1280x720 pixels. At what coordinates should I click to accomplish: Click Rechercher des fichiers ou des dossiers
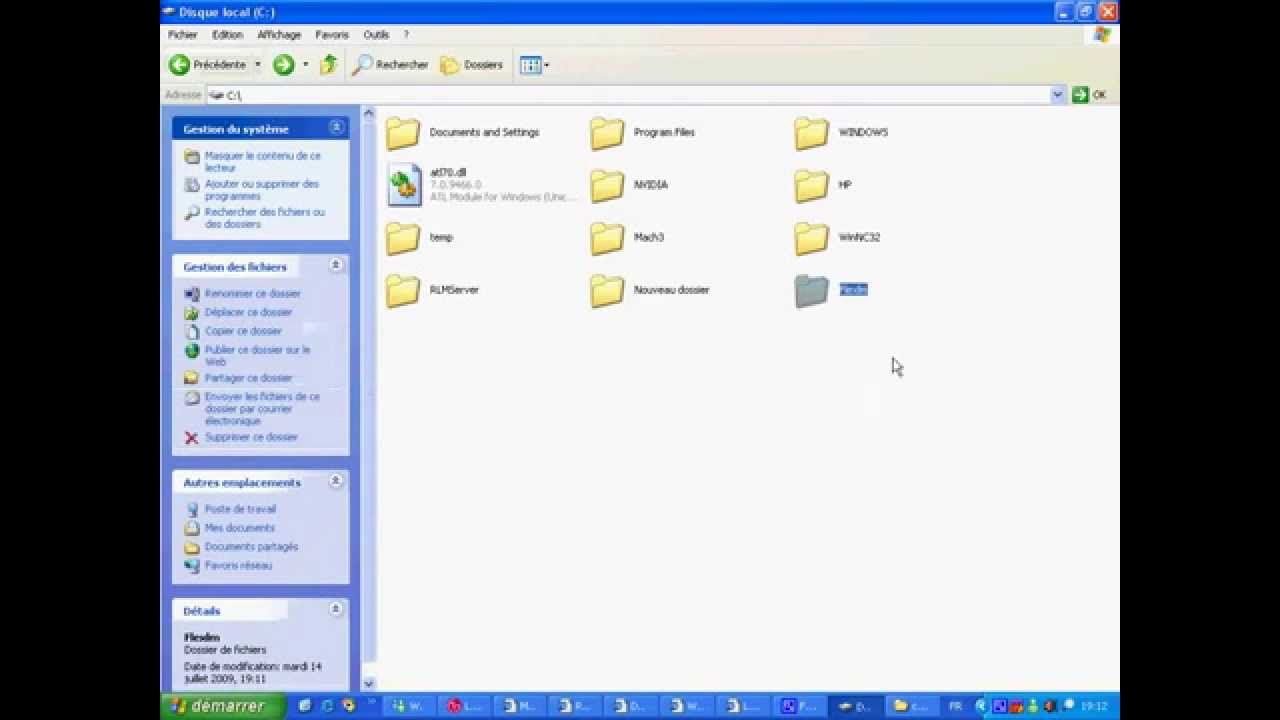(265, 218)
